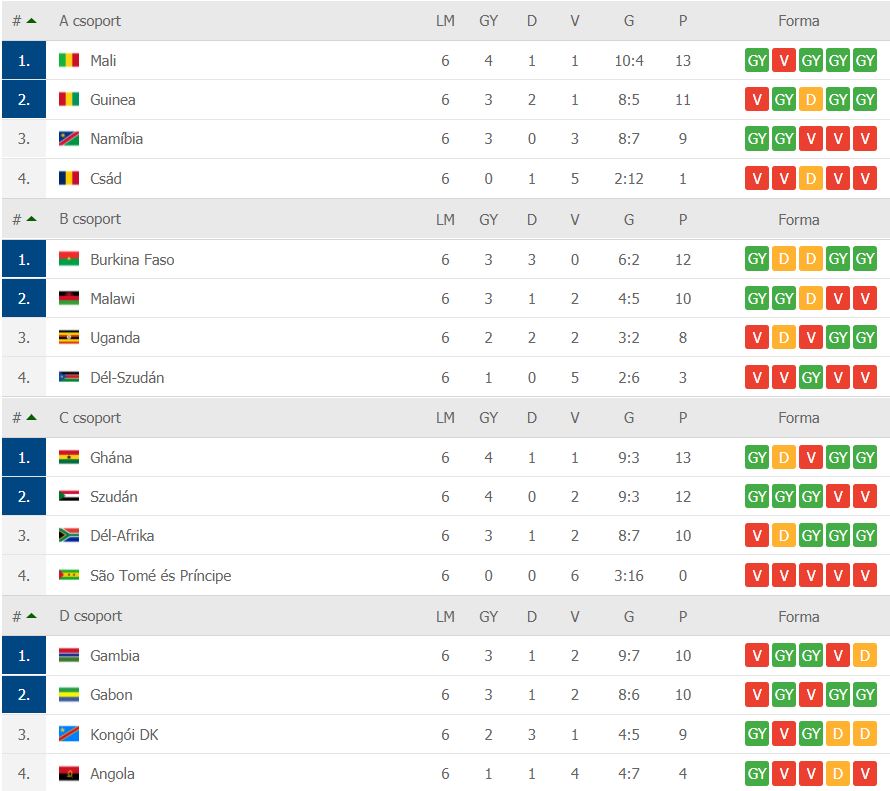890x791 pixels.
Task: Open the Kongói DK team link
Action: click(124, 735)
